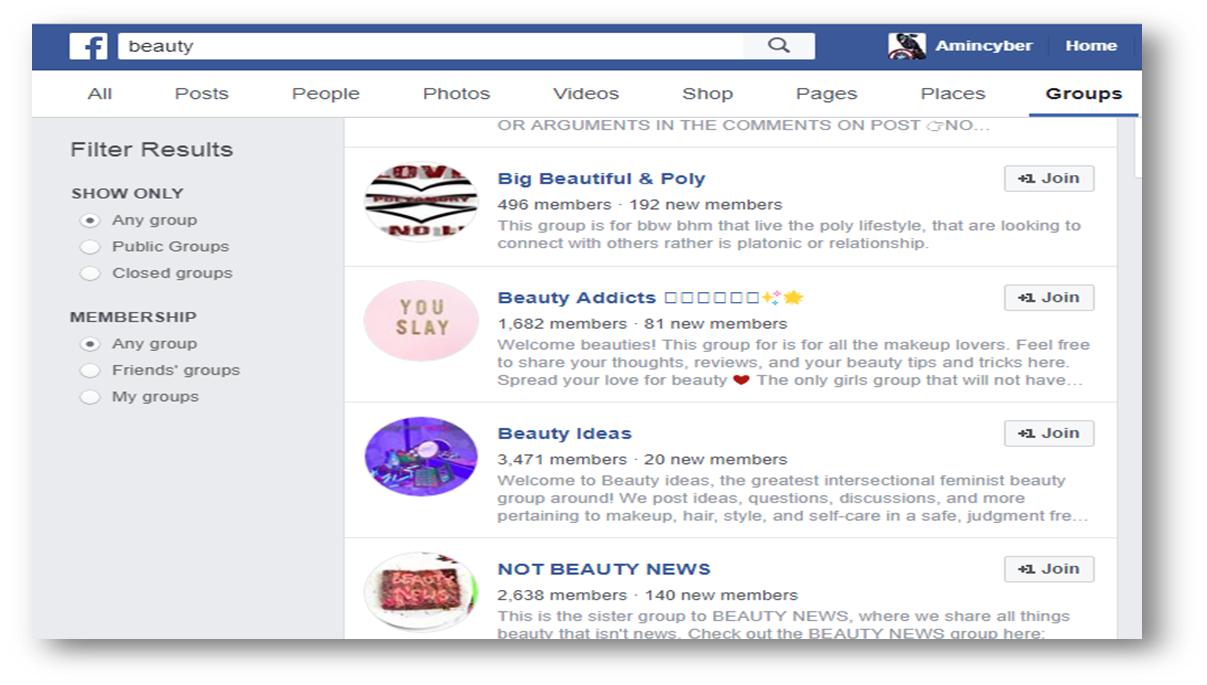Image resolution: width=1207 pixels, height=685 pixels.
Task: Go to Home in top bar
Action: click(x=1091, y=46)
